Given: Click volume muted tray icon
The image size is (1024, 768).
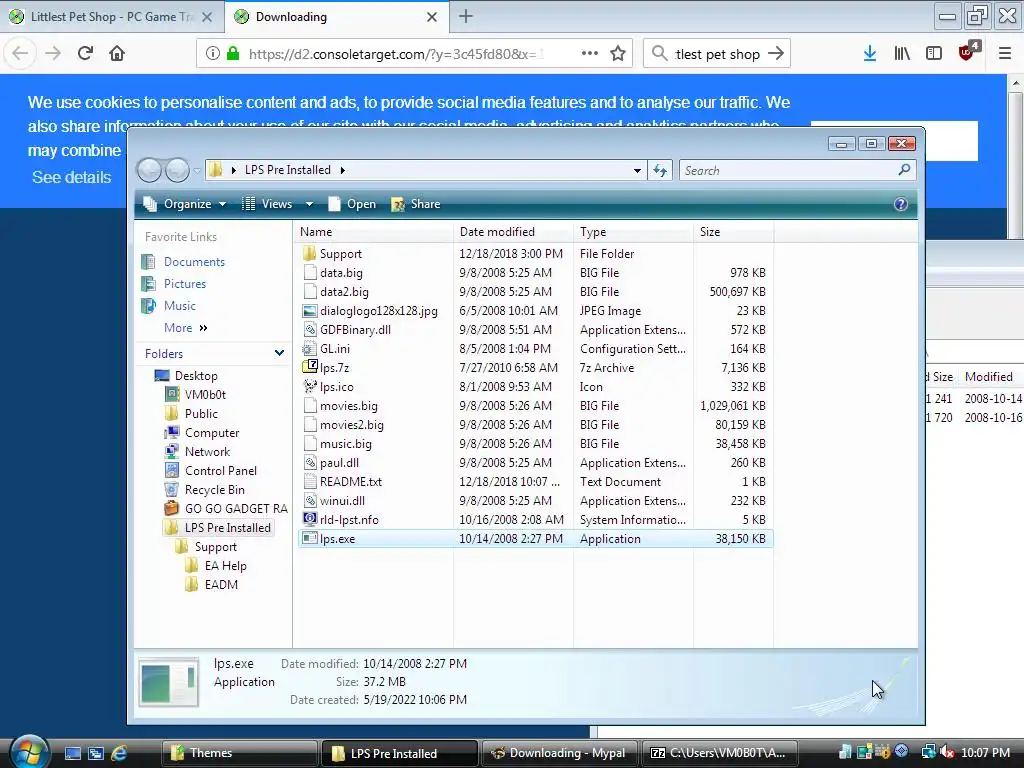Looking at the screenshot, I should (x=947, y=752).
